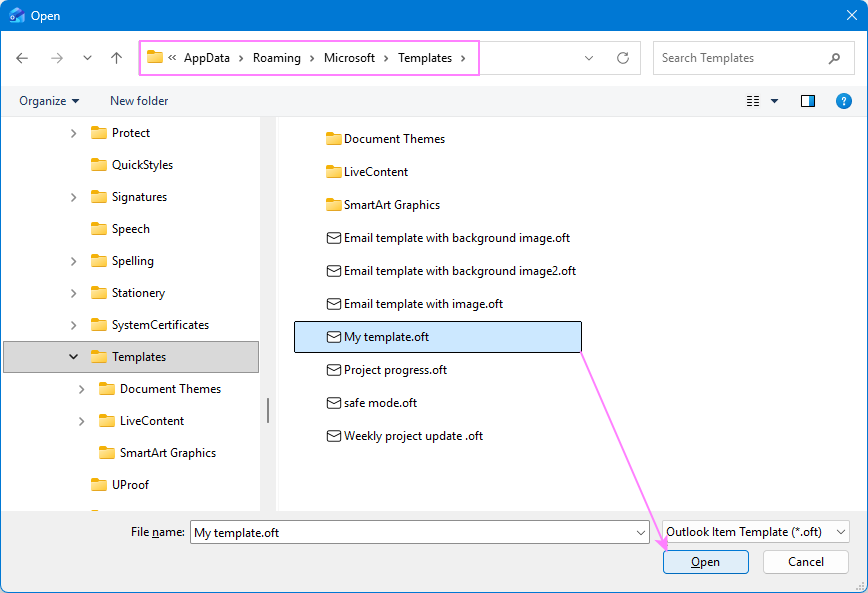Click the search magnifier in Search Templates

point(834,58)
